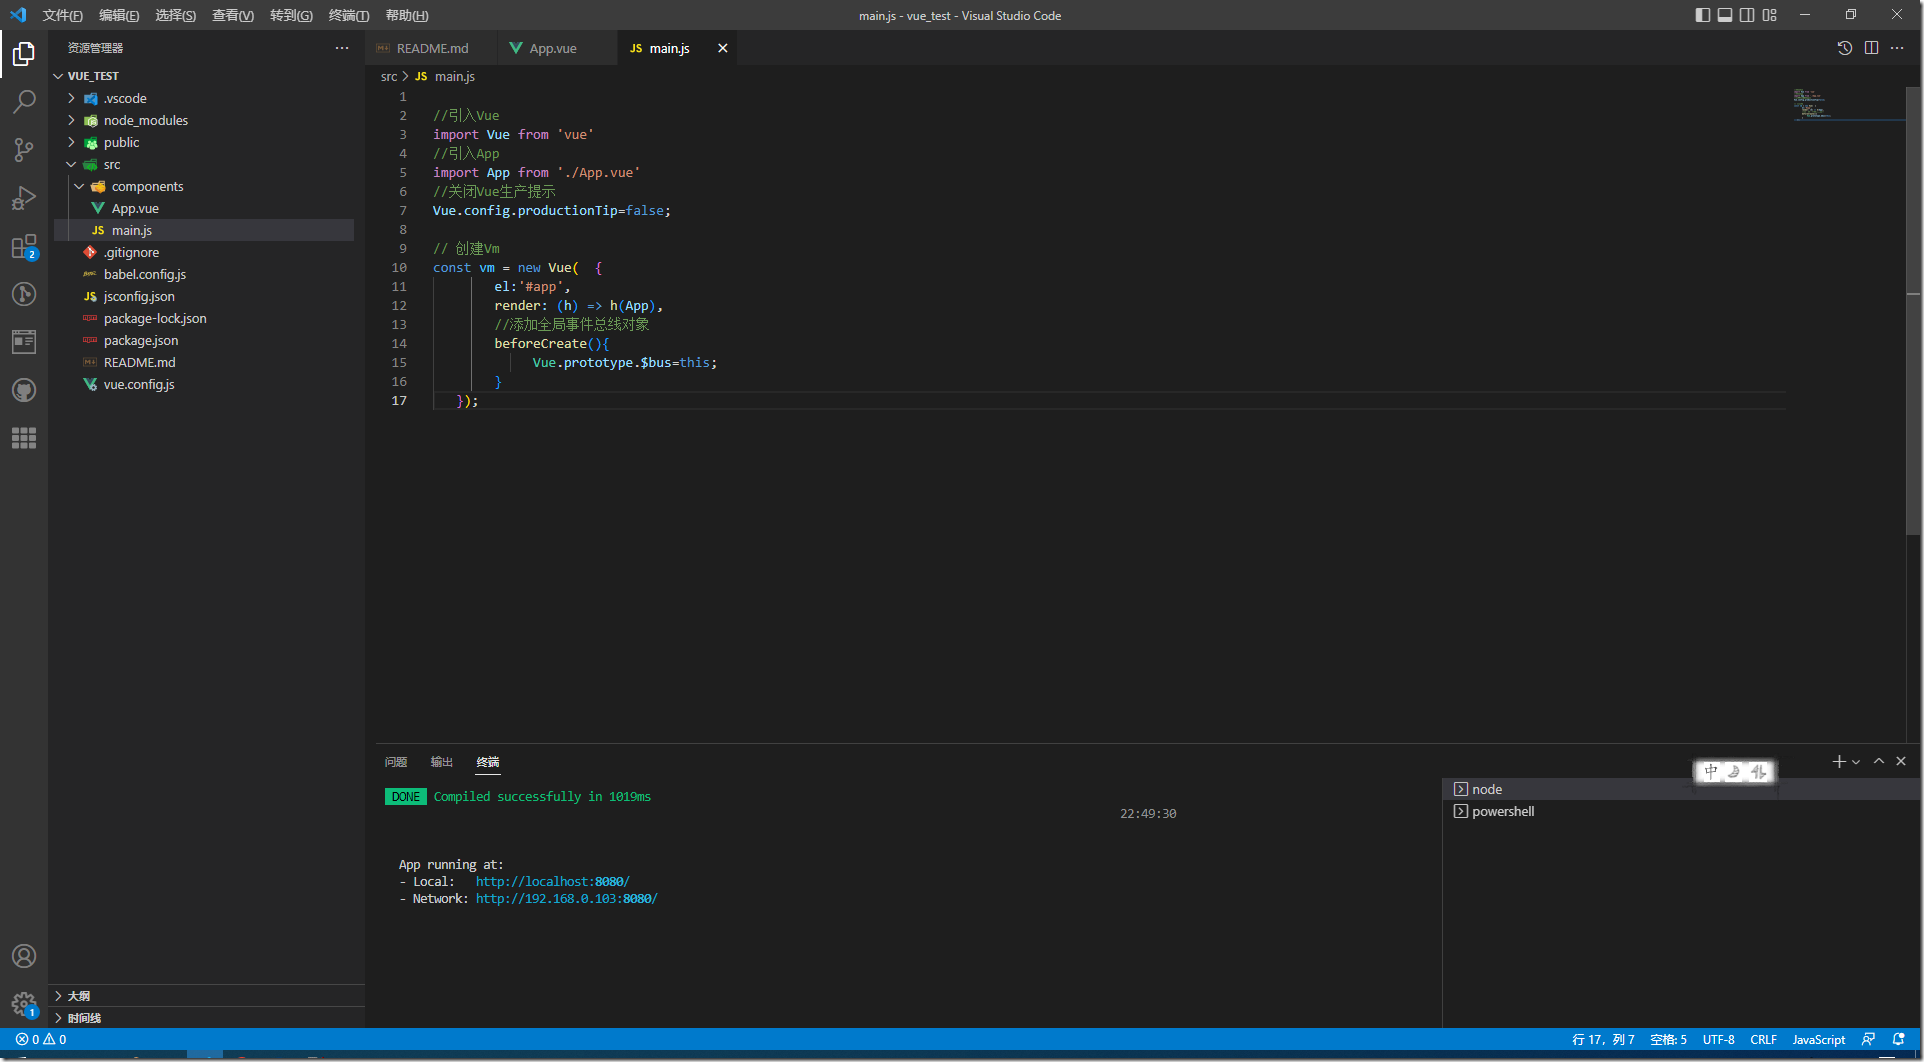Open the Explorer view in activity bar
The height and width of the screenshot is (1062, 1924).
pyautogui.click(x=24, y=53)
